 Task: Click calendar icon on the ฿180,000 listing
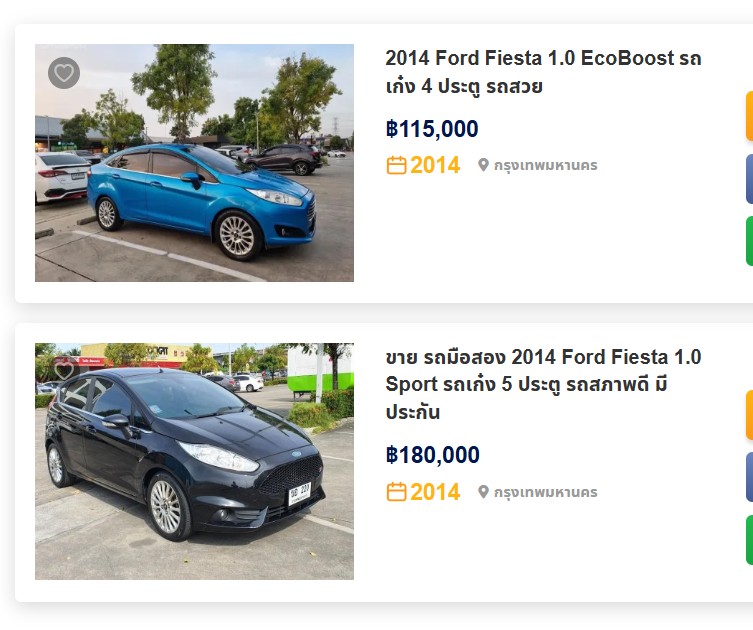(396, 492)
